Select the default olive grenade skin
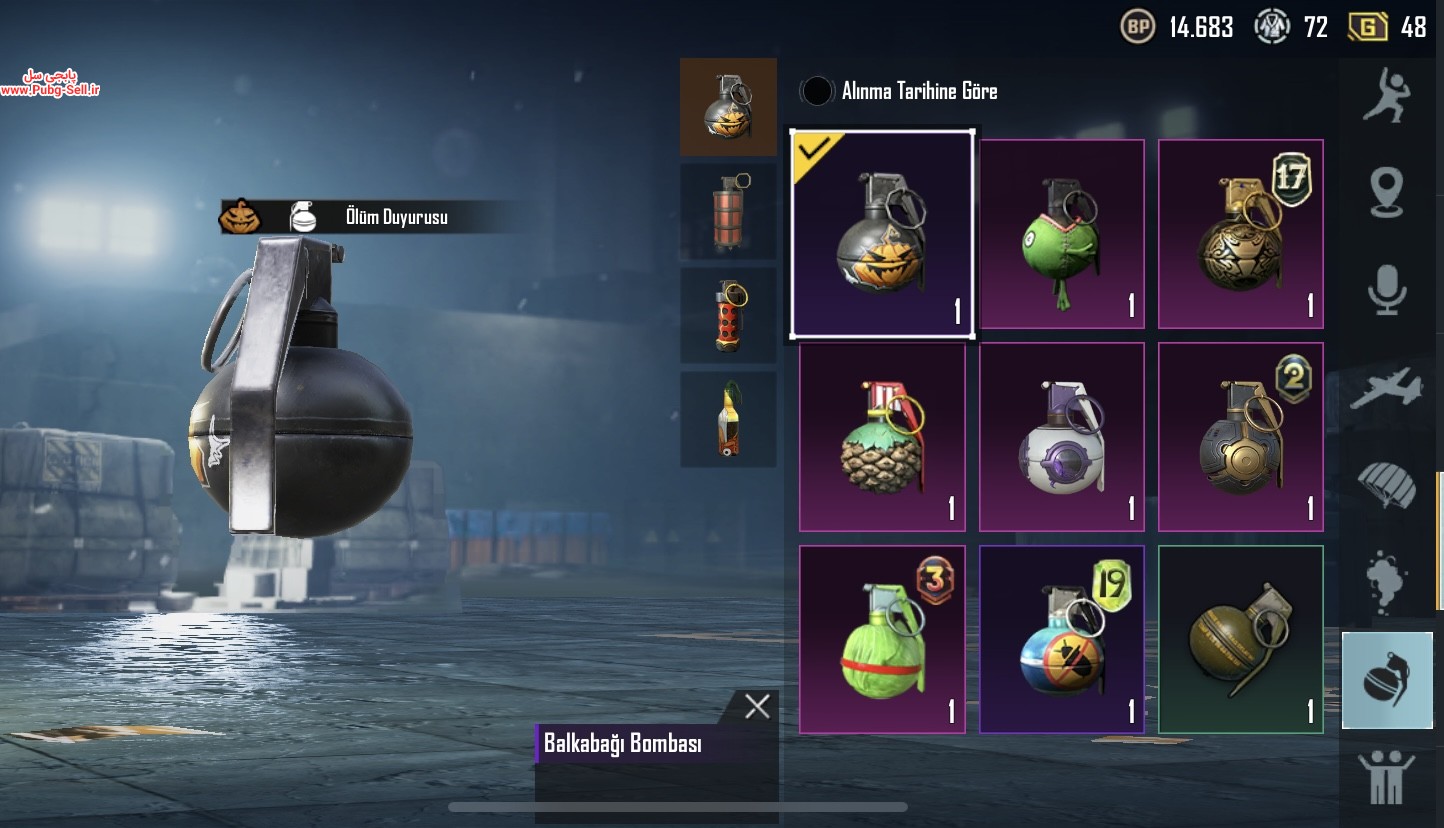The width and height of the screenshot is (1444, 828). pyautogui.click(x=1241, y=639)
